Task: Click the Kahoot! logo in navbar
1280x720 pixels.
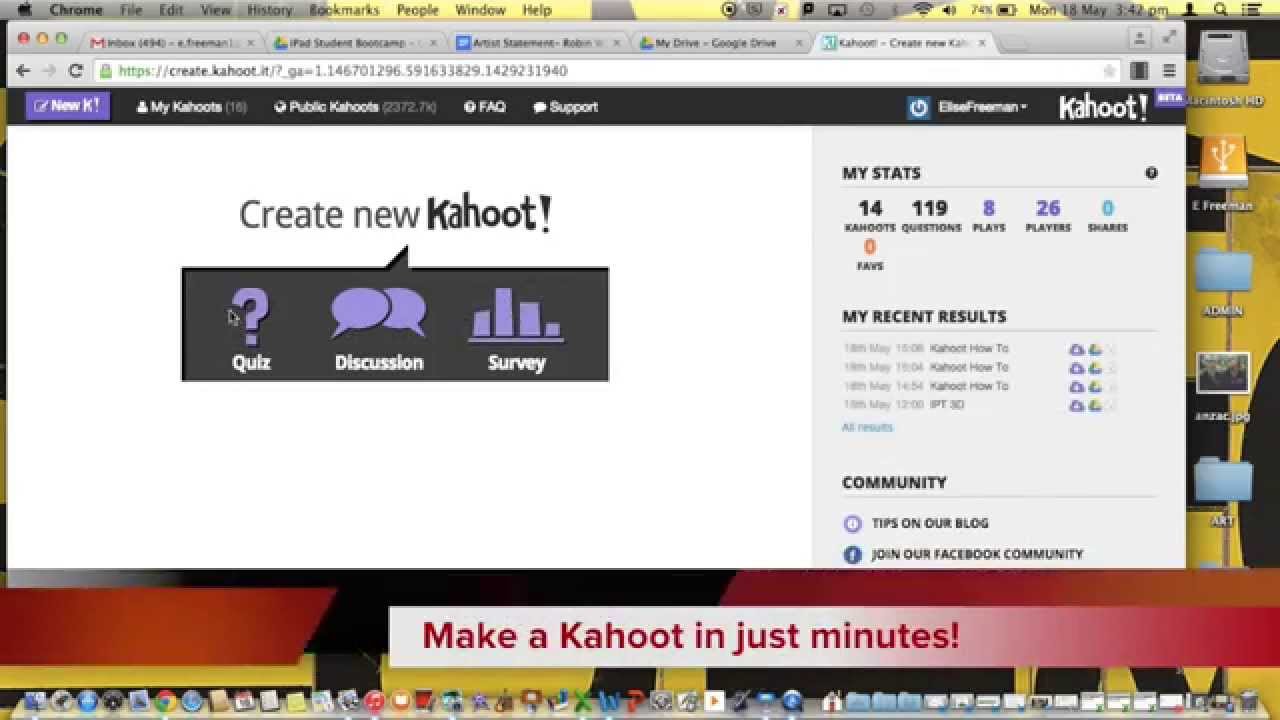Action: click(x=1103, y=107)
